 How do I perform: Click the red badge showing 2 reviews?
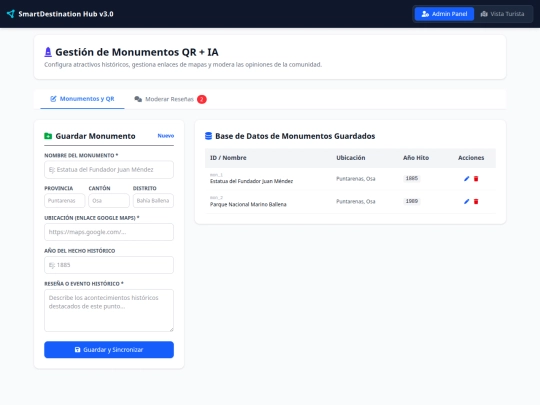coord(202,99)
